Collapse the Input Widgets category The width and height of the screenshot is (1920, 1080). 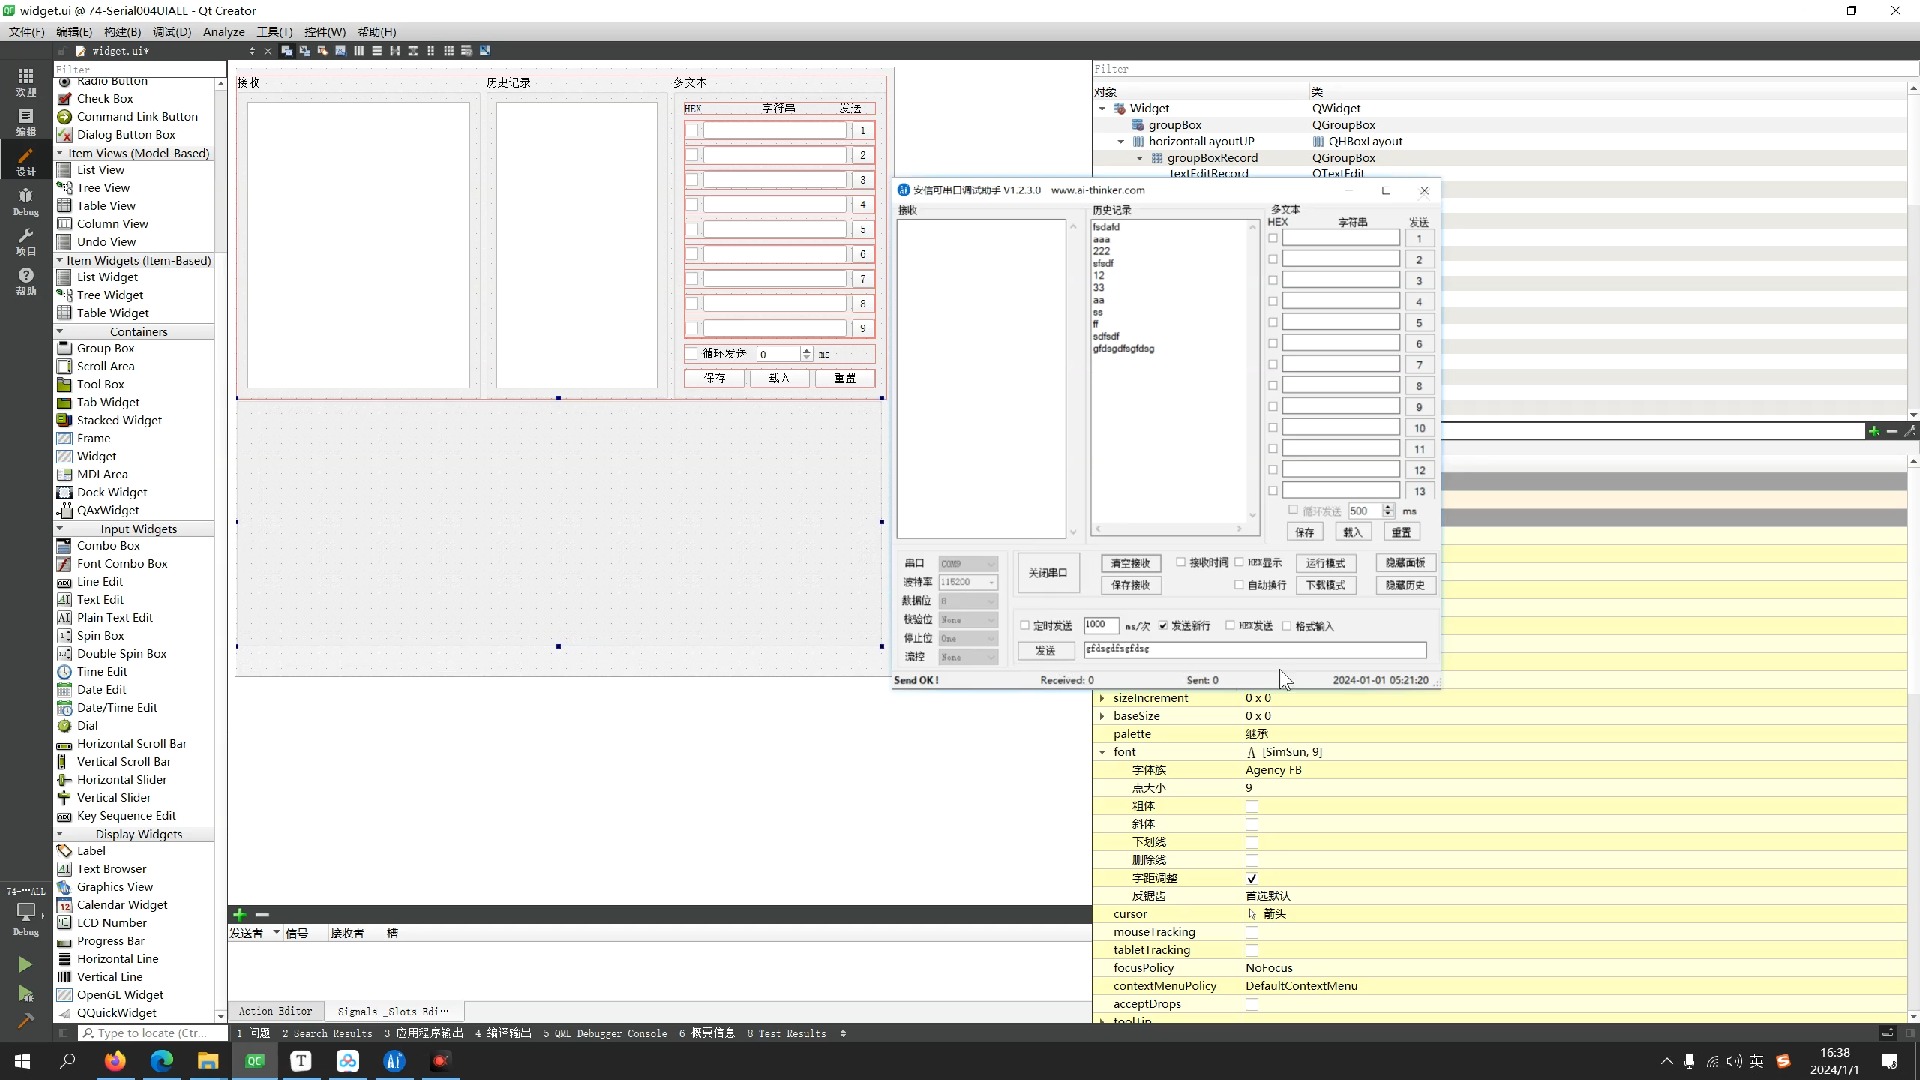[60, 528]
